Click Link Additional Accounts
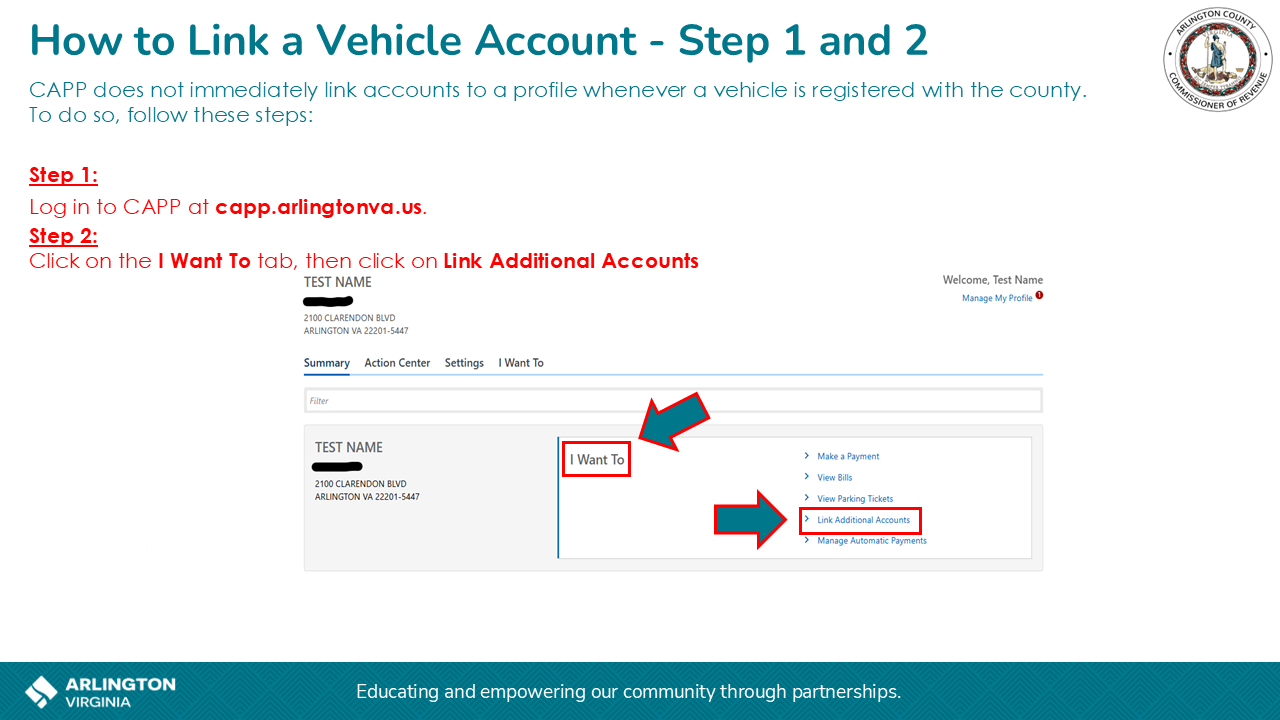The height and width of the screenshot is (720, 1280). (x=864, y=520)
